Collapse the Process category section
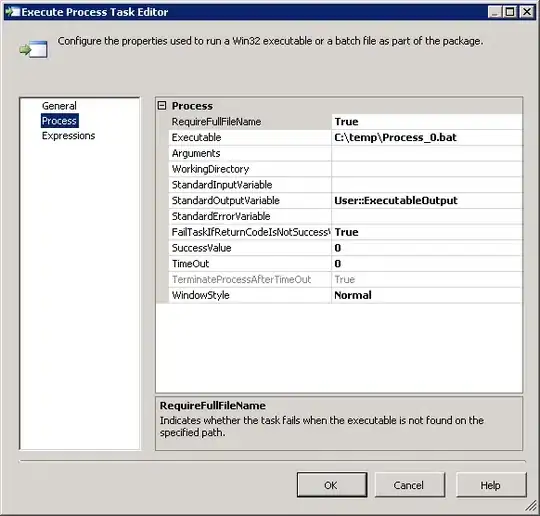Image resolution: width=540 pixels, height=516 pixels. [162, 105]
